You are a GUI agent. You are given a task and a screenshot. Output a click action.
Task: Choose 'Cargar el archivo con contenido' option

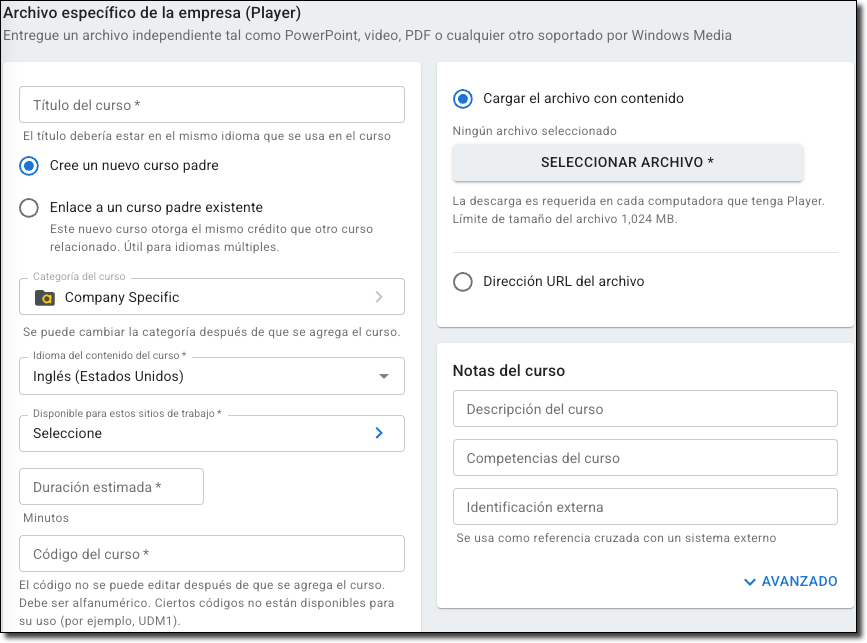click(463, 99)
